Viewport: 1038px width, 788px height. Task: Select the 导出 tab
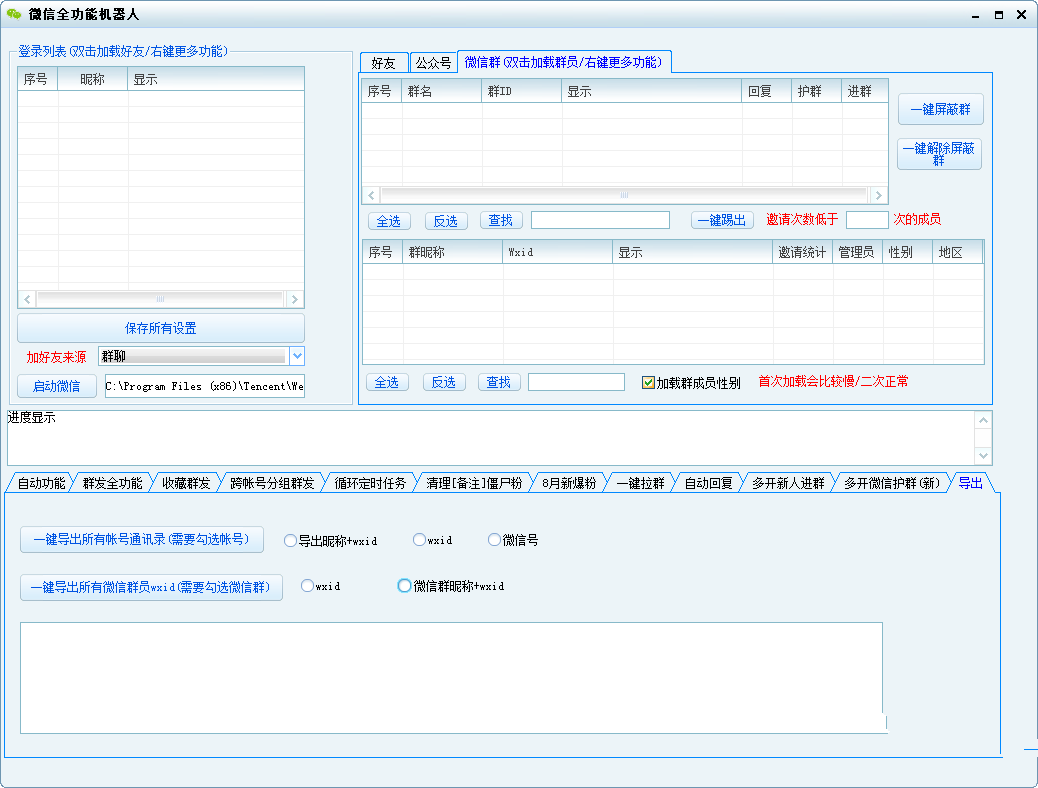click(x=970, y=483)
